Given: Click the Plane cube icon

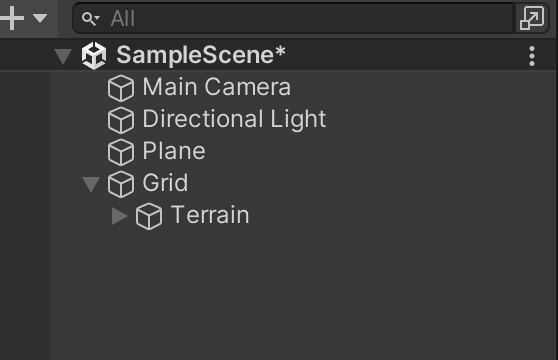Looking at the screenshot, I should click(x=121, y=152).
